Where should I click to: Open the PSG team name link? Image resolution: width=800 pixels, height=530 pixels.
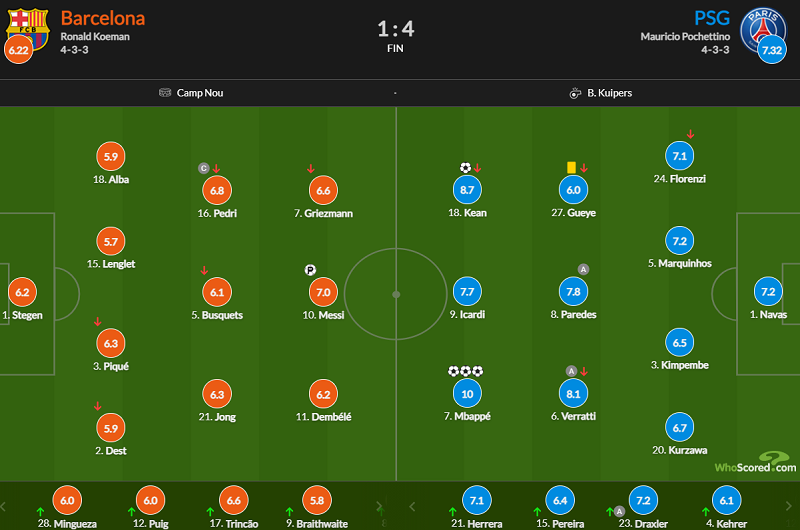[x=712, y=18]
